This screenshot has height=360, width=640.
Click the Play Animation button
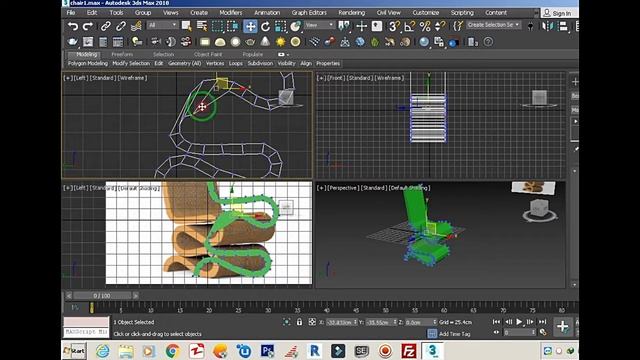tap(519, 322)
